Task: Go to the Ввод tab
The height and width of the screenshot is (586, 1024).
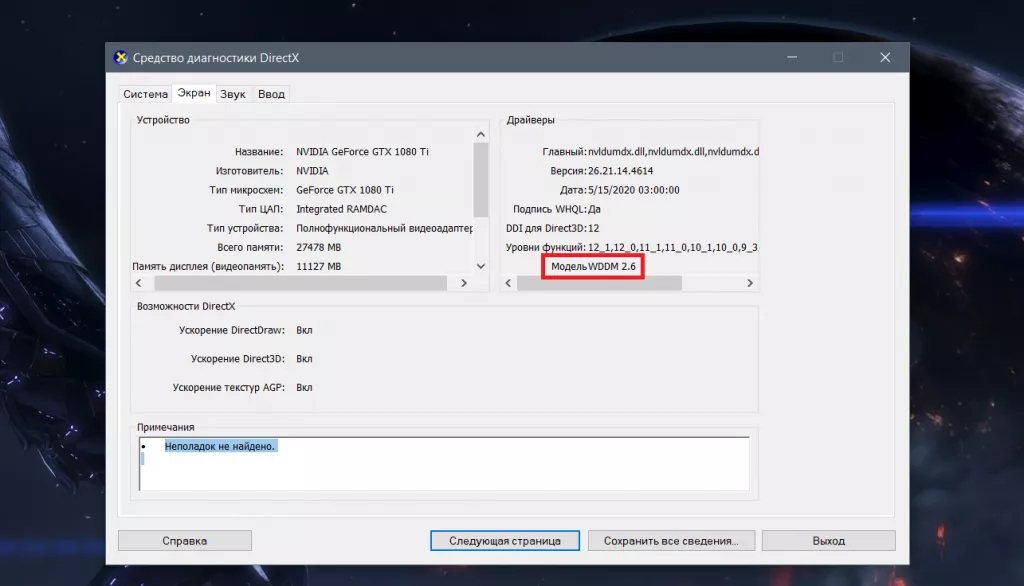Action: [x=271, y=94]
